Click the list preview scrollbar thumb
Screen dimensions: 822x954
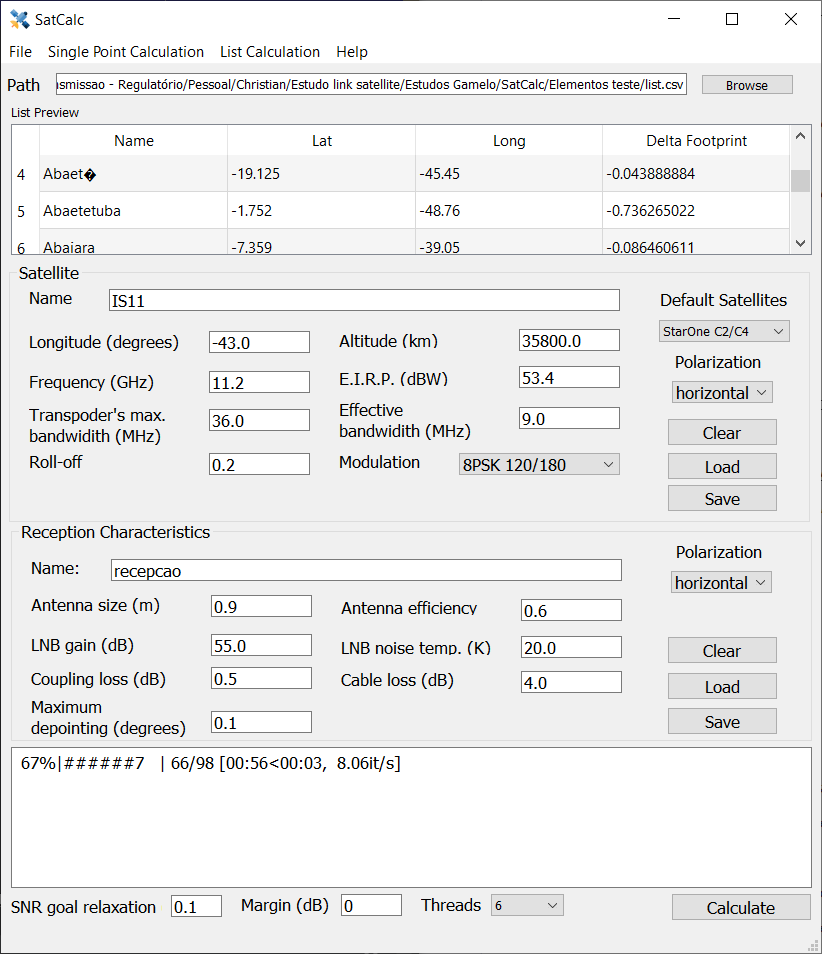tap(800, 181)
